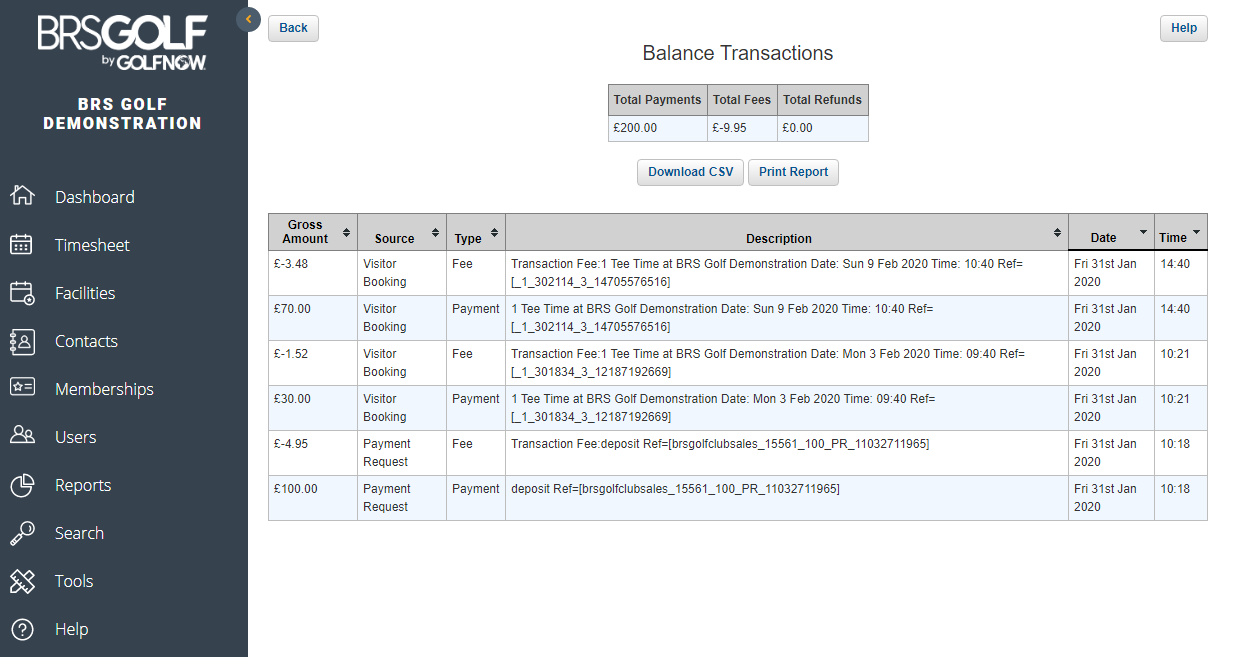Image resolution: width=1239 pixels, height=657 pixels.
Task: Click the Contacts address book icon
Action: 22,340
